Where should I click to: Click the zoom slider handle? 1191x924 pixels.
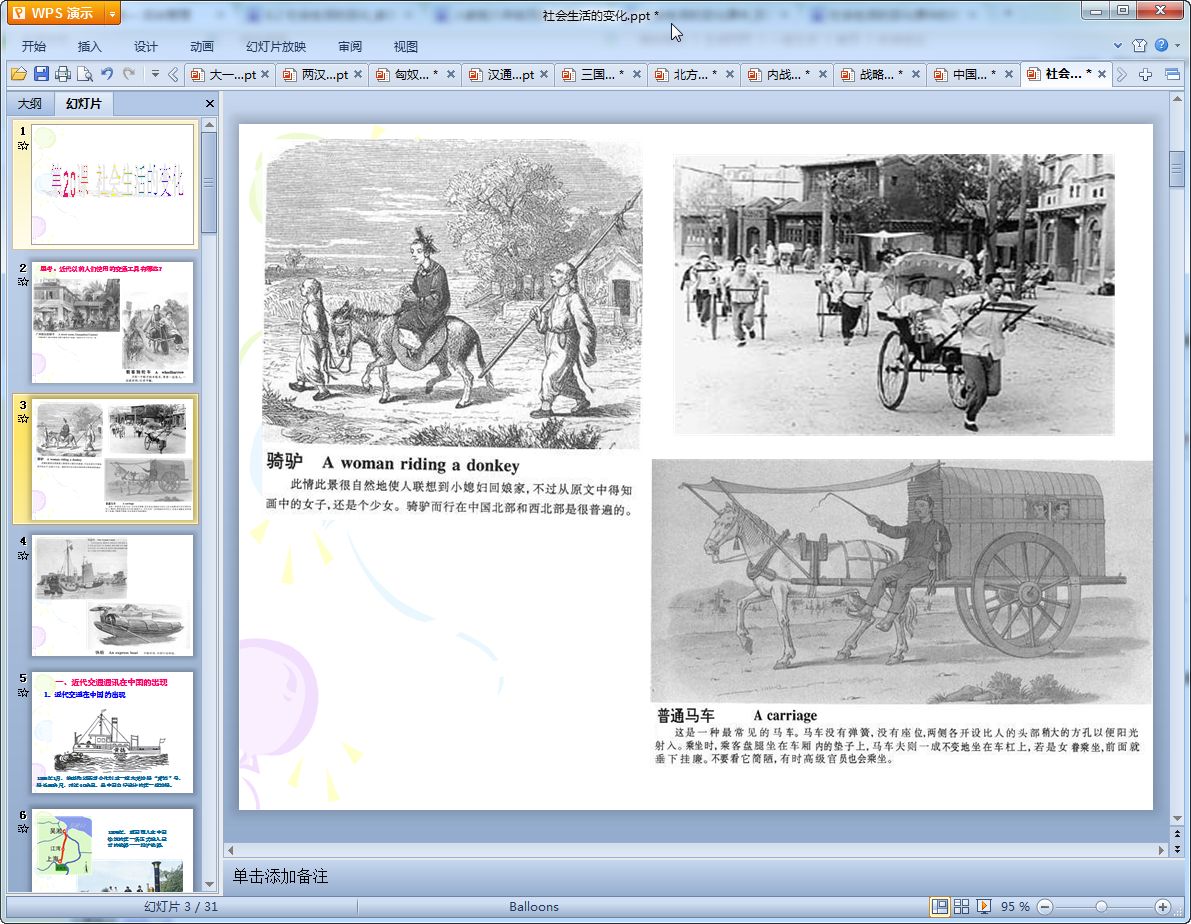[x=1101, y=907]
